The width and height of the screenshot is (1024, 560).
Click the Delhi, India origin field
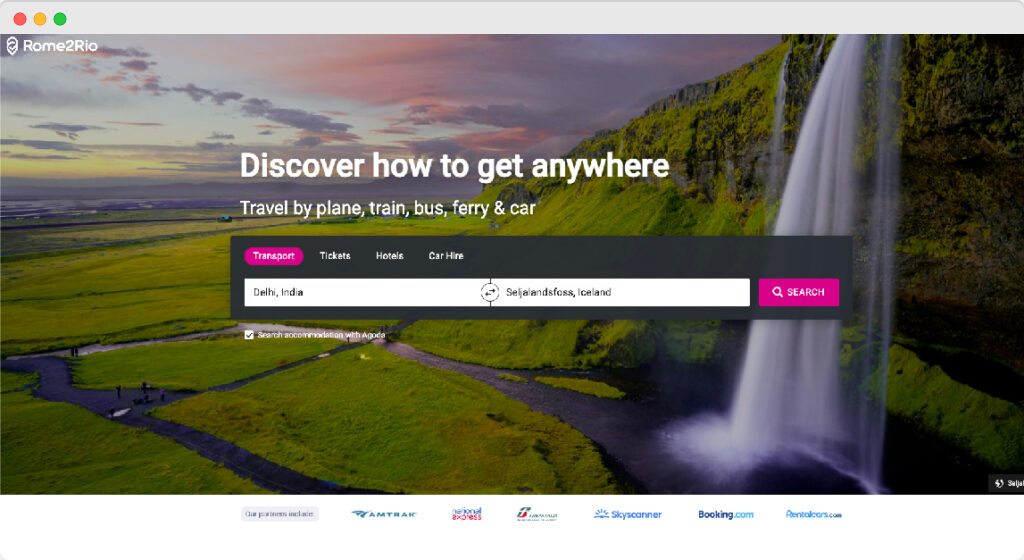click(362, 292)
